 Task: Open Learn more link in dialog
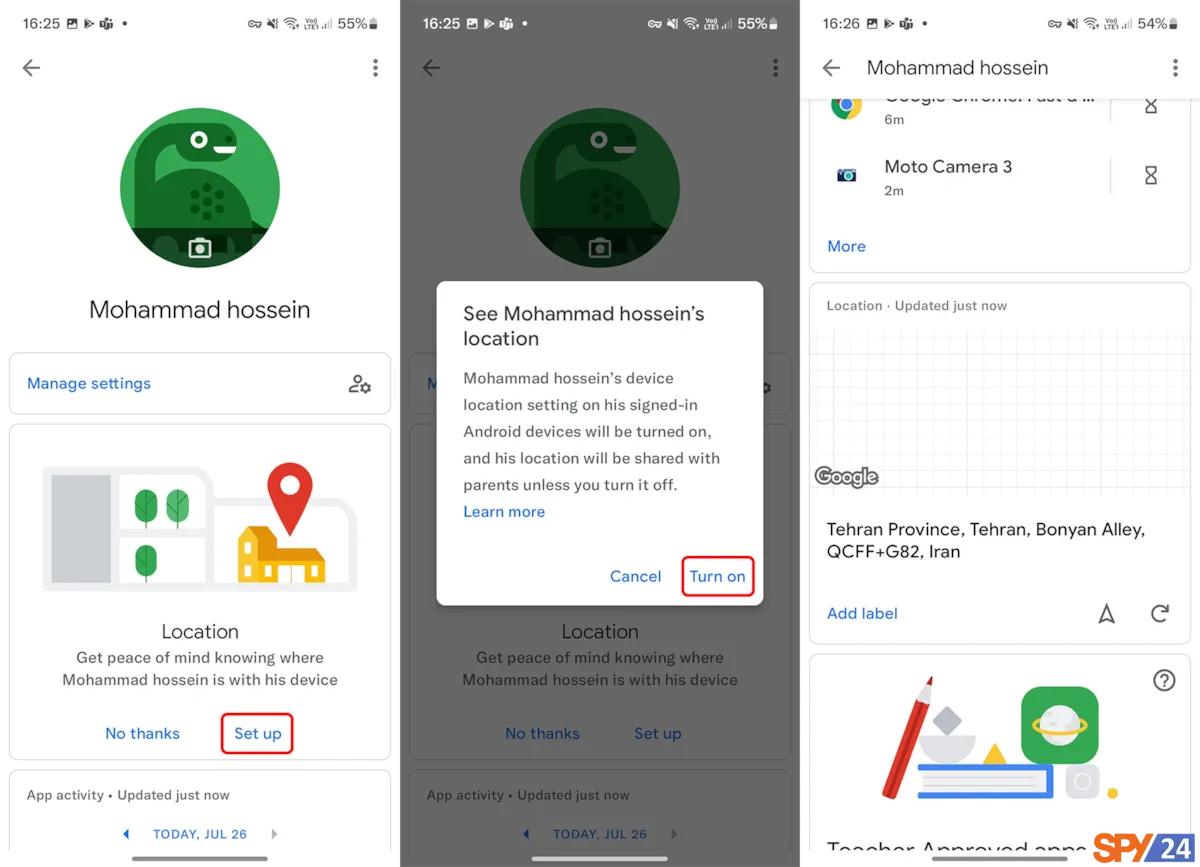(504, 511)
